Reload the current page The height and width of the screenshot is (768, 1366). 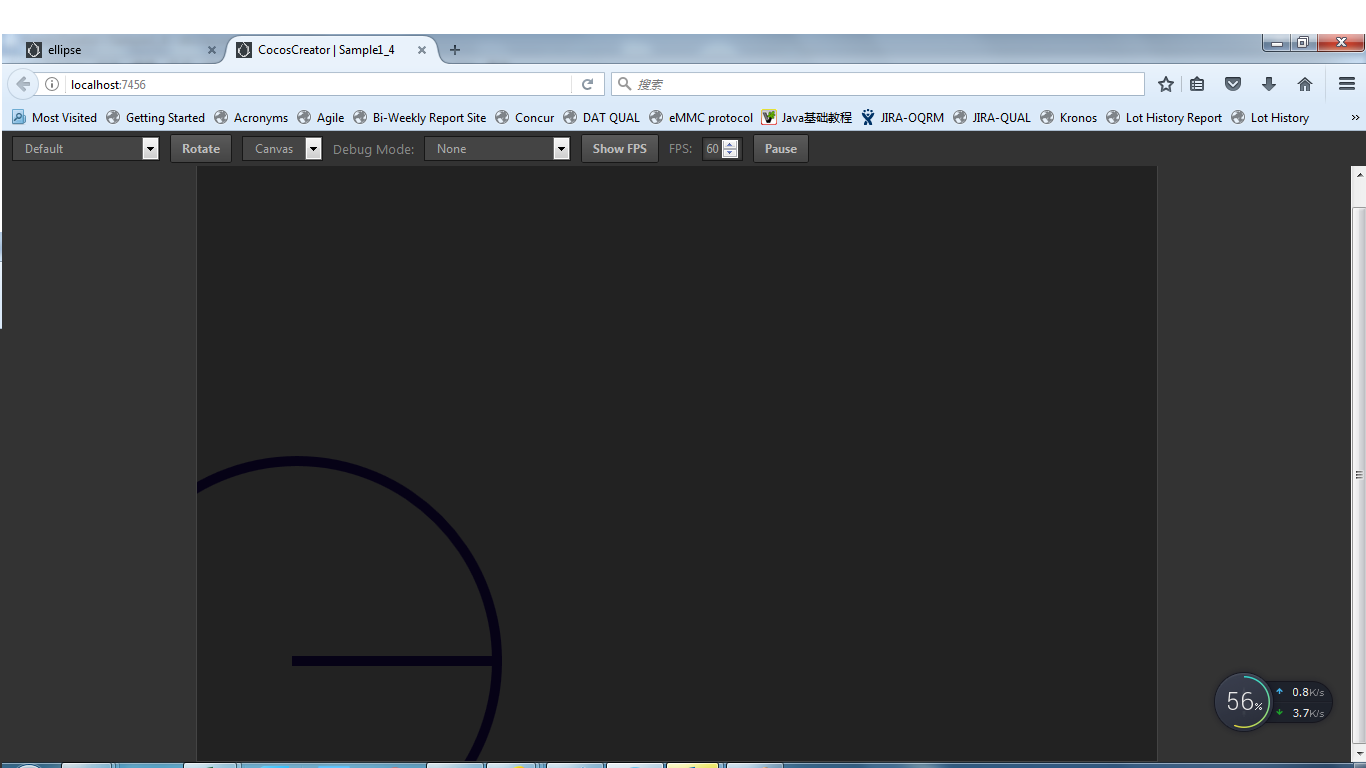coord(588,85)
